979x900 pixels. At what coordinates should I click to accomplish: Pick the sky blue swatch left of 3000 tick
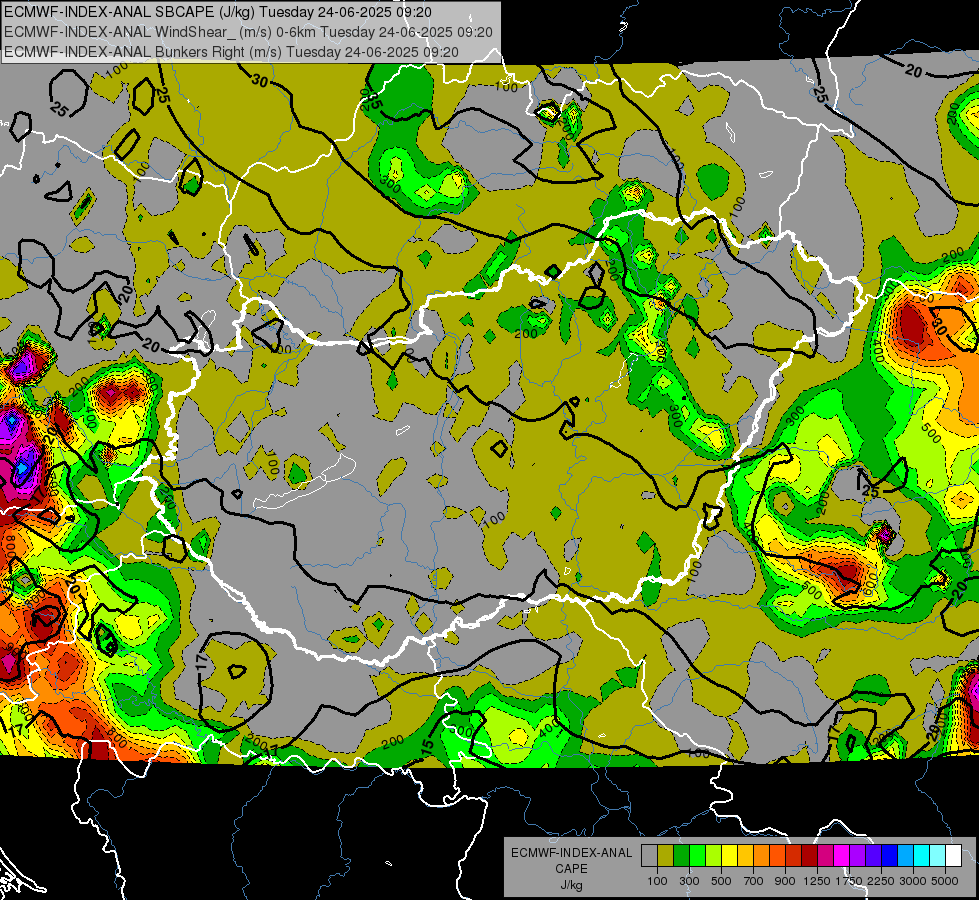pyautogui.click(x=906, y=856)
